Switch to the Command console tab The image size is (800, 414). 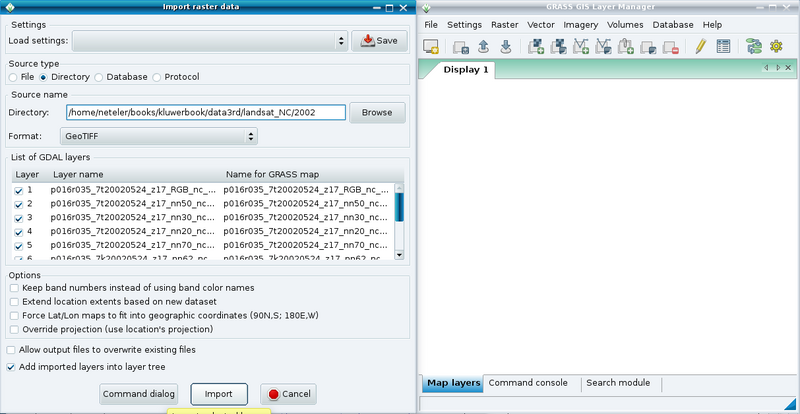click(528, 383)
